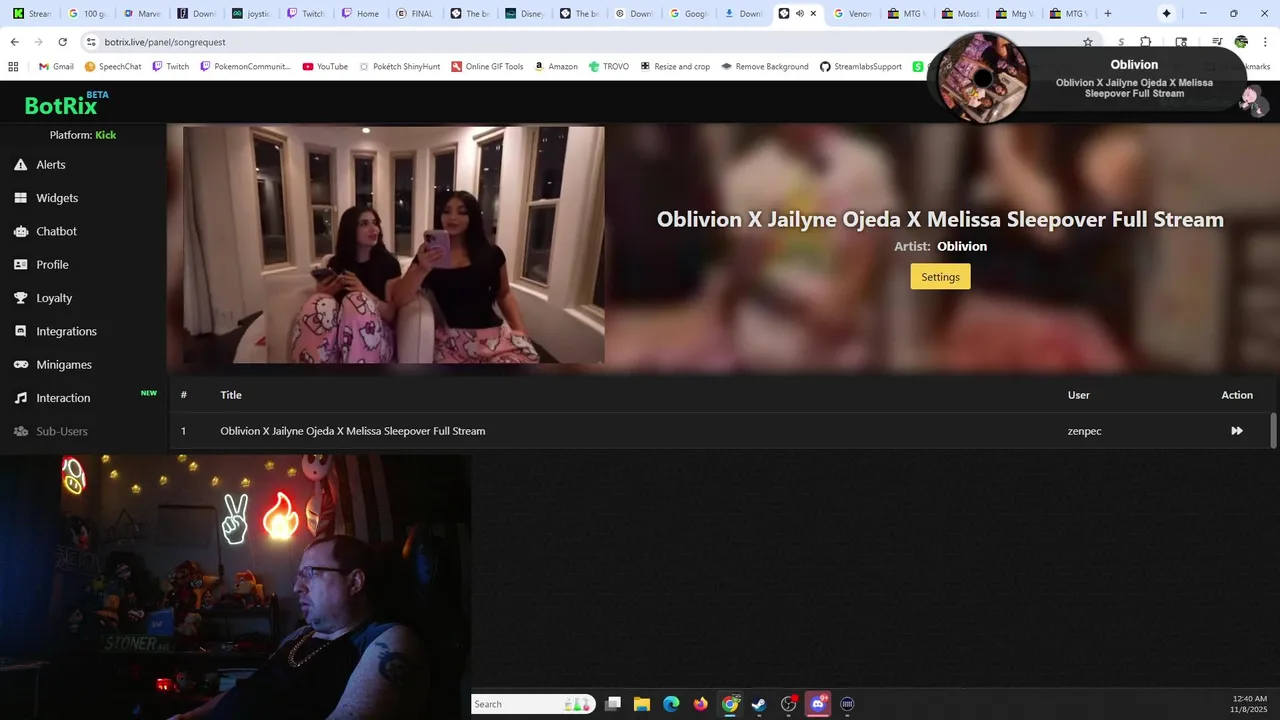Viewport: 1280px width, 720px height.
Task: Open Task View in taskbar
Action: [x=613, y=704]
